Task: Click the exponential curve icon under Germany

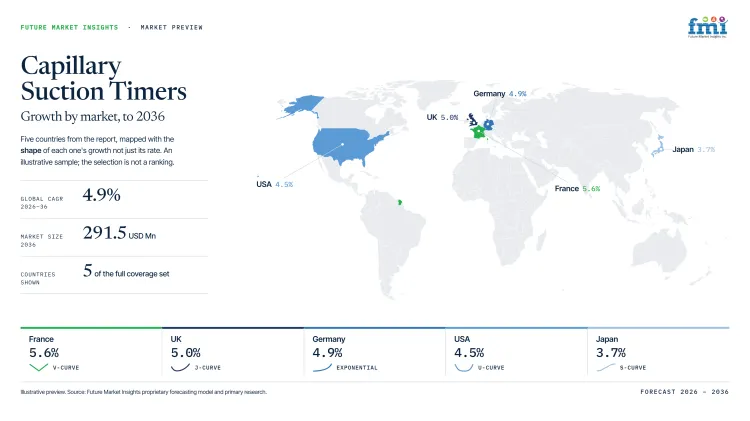Action: pyautogui.click(x=322, y=367)
